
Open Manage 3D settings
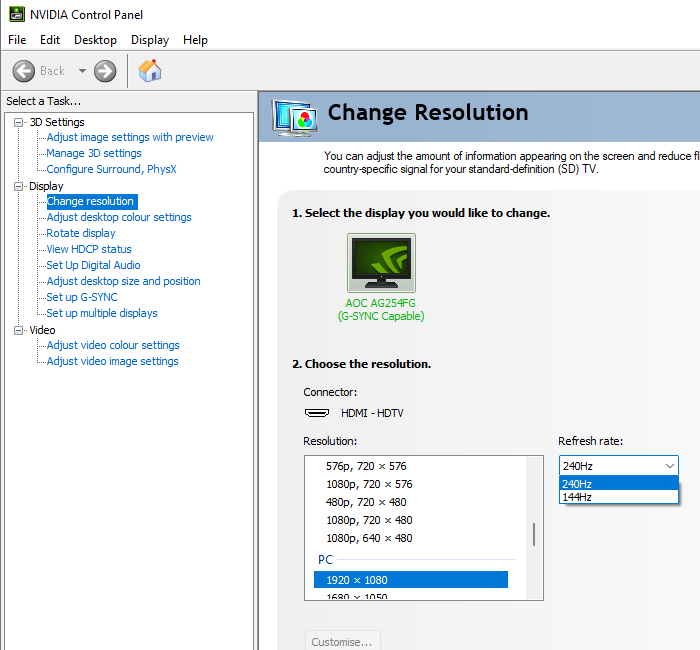(94, 153)
